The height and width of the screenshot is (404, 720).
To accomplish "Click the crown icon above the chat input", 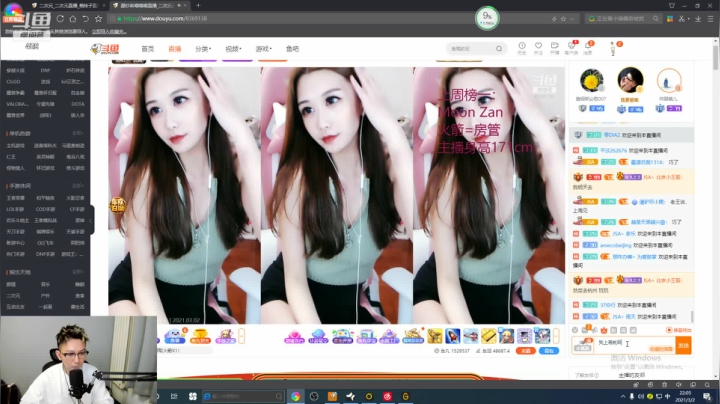I will click(x=604, y=330).
